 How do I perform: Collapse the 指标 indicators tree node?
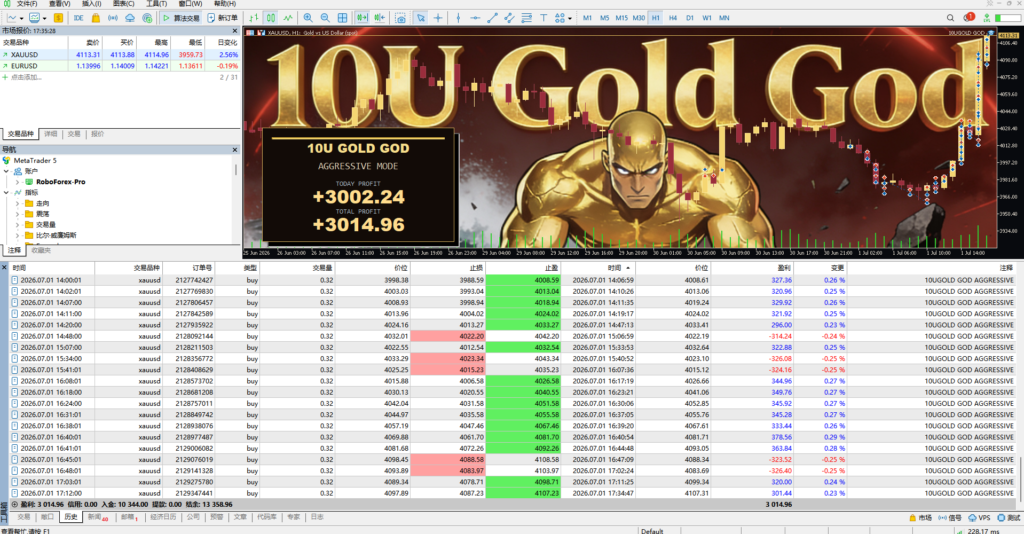(7, 193)
